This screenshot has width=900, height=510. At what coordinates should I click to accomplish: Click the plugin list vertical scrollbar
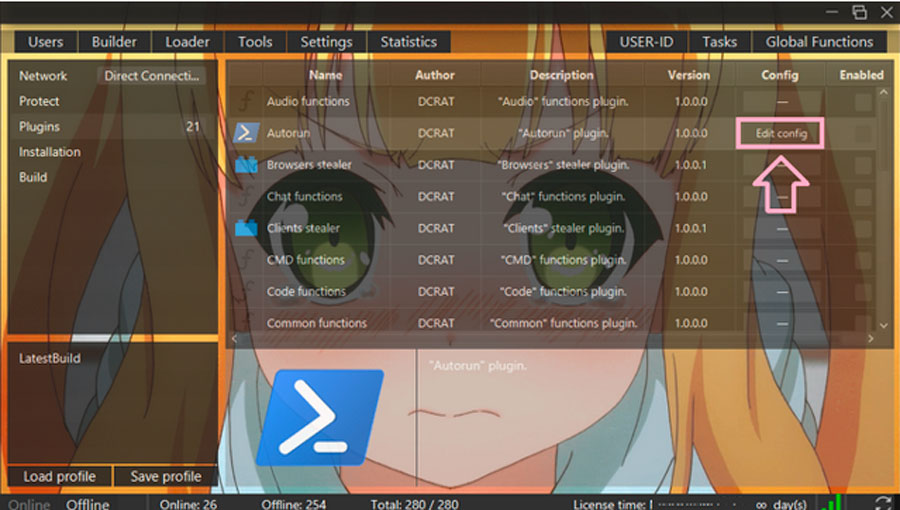coord(884,135)
